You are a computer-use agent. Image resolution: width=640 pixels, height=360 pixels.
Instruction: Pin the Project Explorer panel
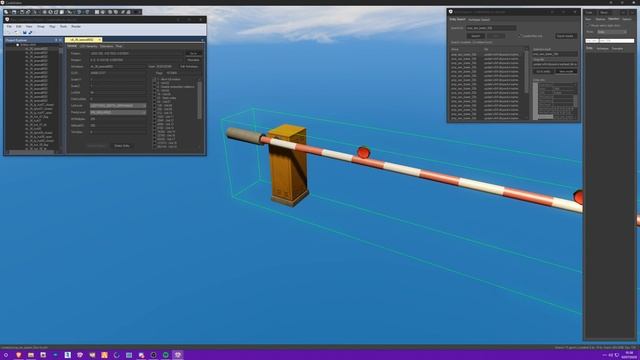(56, 40)
